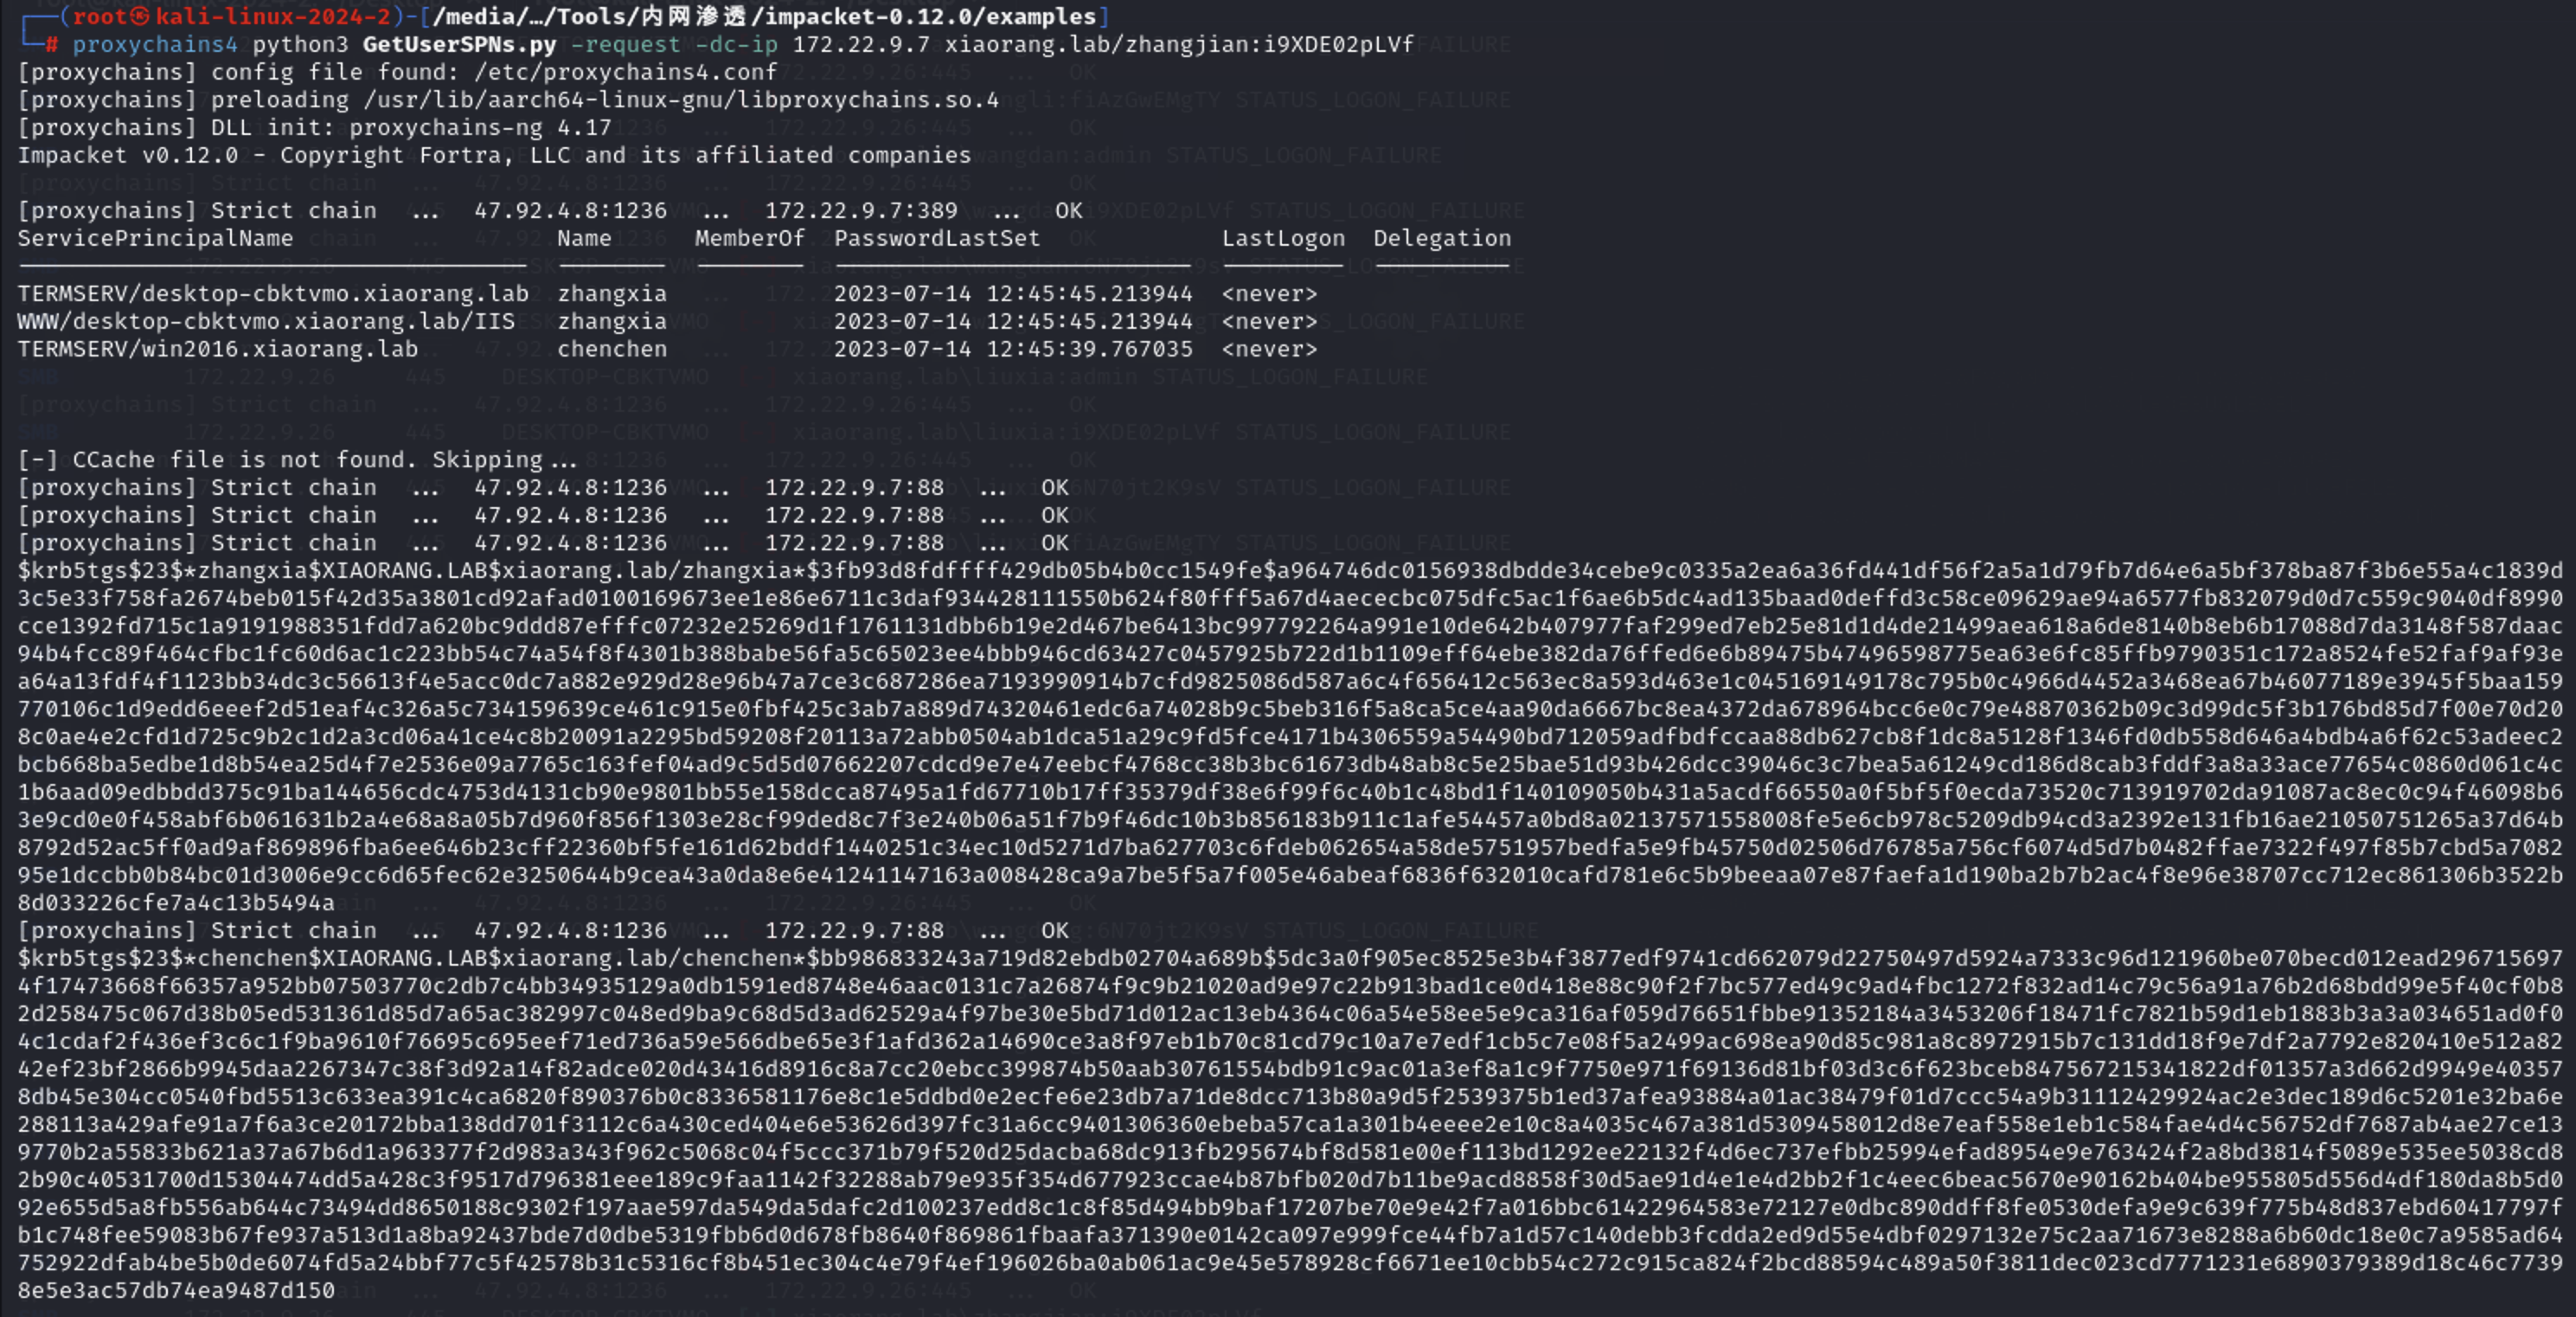Click the Strict chain line between the two hashes
This screenshot has width=2576, height=1317.
point(543,931)
